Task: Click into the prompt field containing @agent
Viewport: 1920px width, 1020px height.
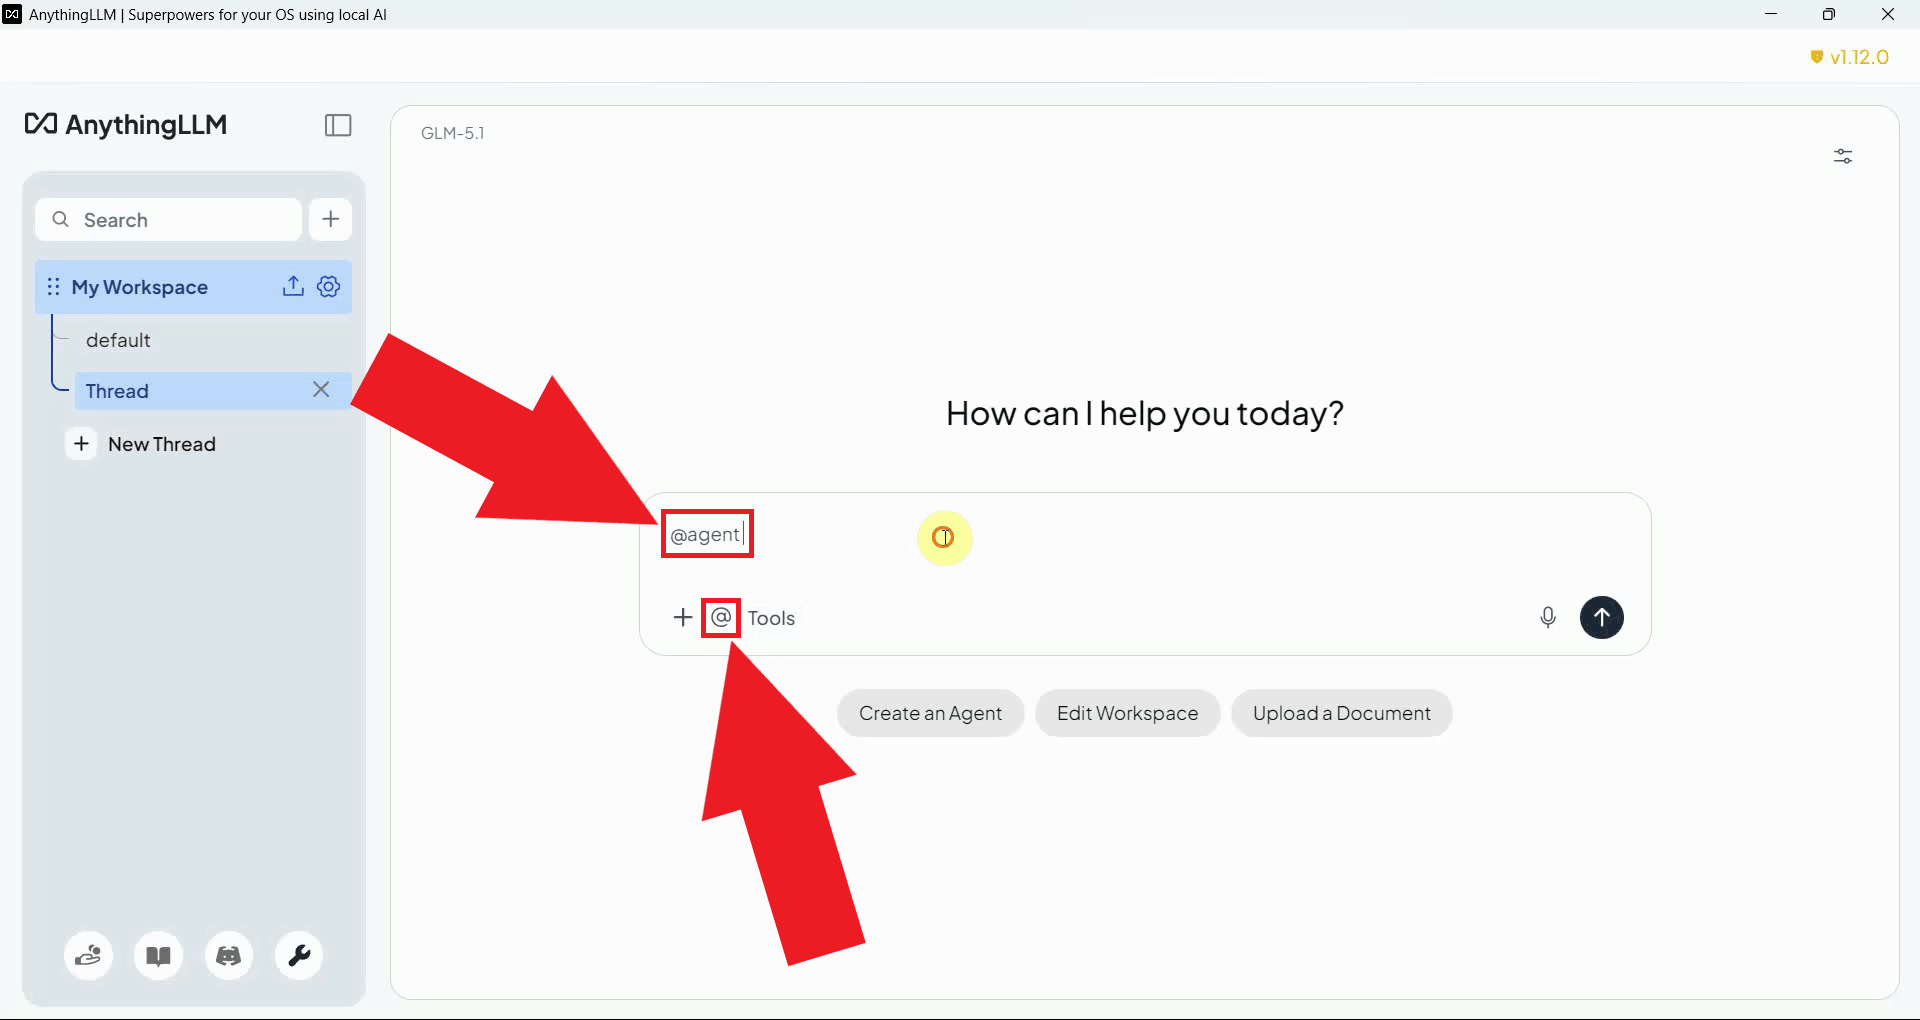Action: (x=1145, y=535)
